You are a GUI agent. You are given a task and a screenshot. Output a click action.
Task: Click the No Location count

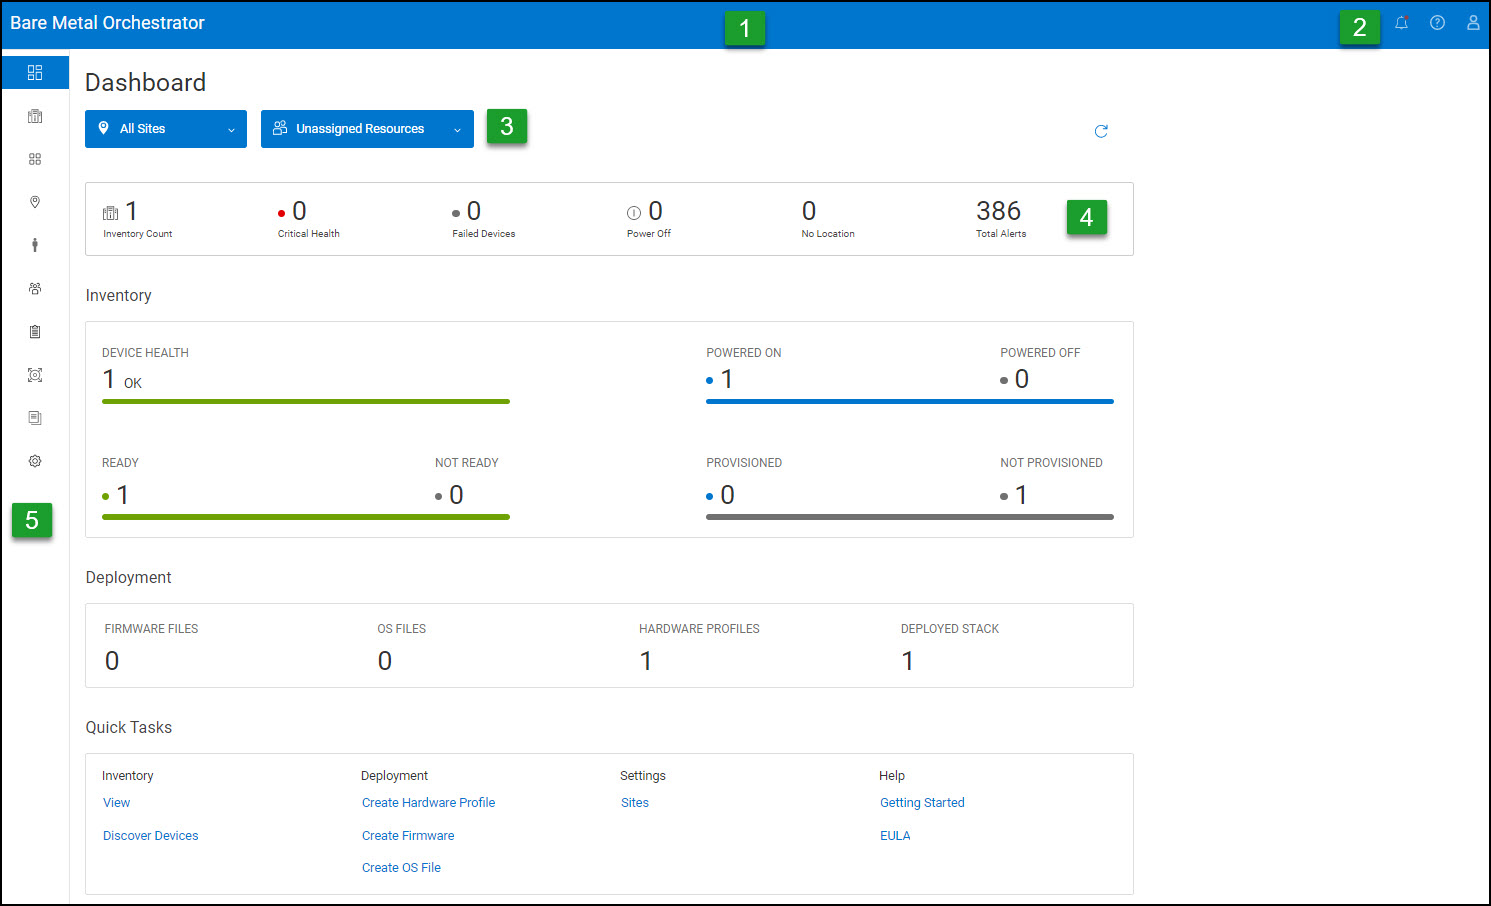tap(809, 211)
